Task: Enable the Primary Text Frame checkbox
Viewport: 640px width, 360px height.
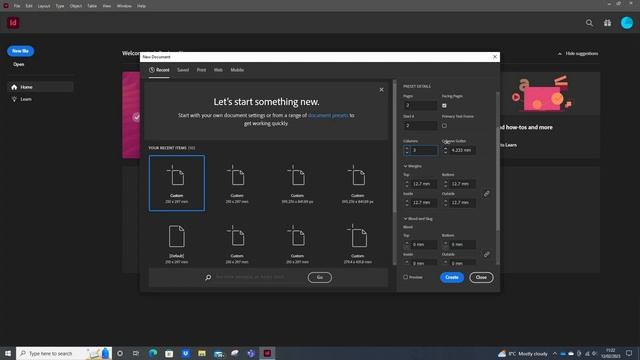Action: click(x=444, y=126)
